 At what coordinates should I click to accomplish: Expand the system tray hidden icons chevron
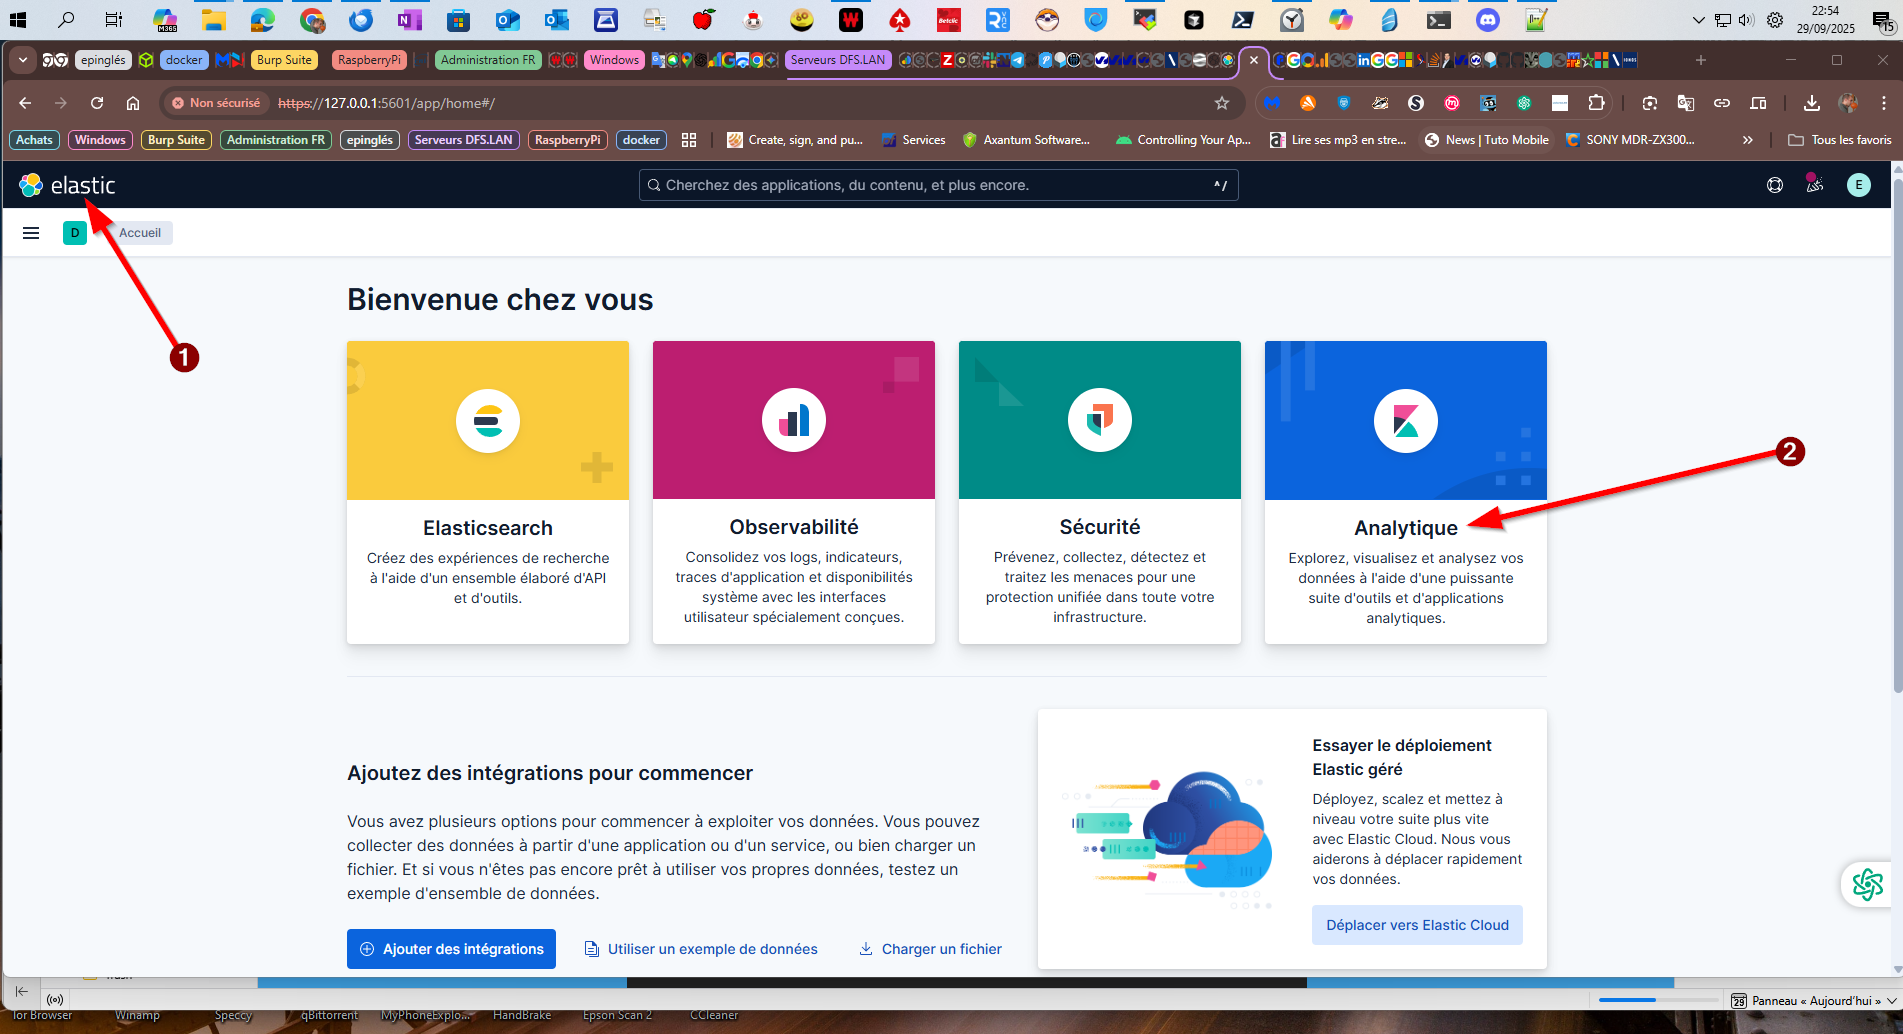1698,20
